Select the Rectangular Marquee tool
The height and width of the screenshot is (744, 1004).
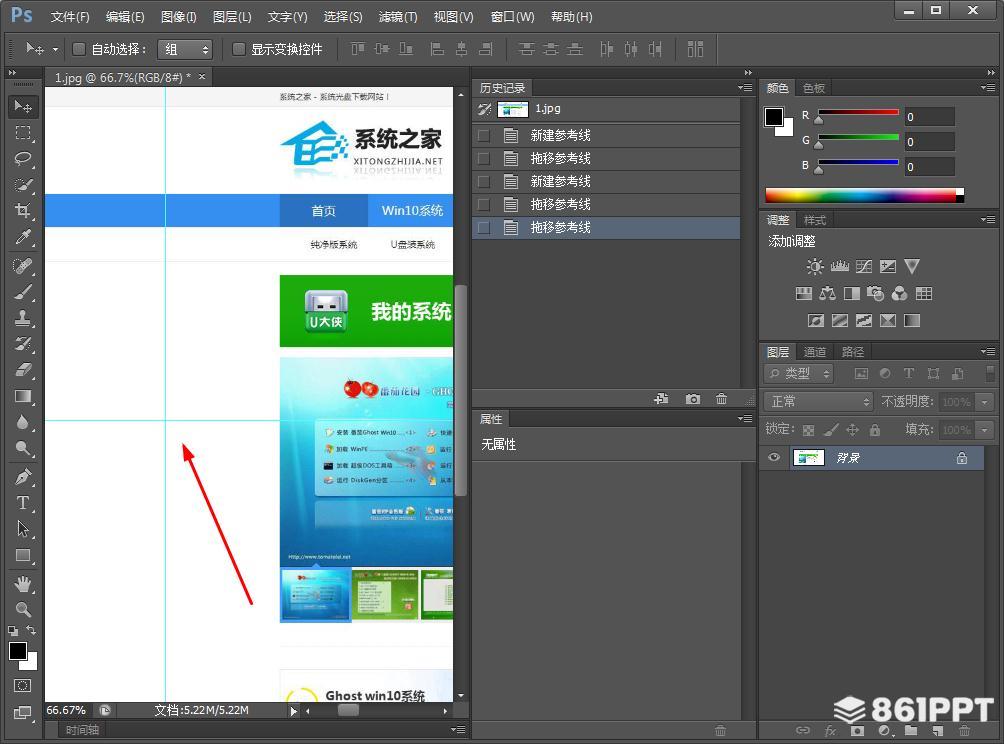(23, 133)
